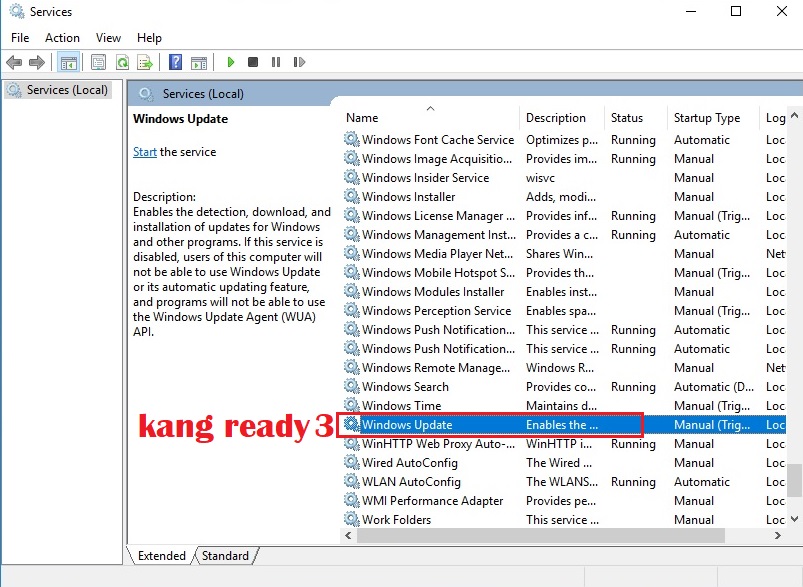Image resolution: width=803 pixels, height=587 pixels.
Task: Click the Services app icon in title bar
Action: [17, 11]
